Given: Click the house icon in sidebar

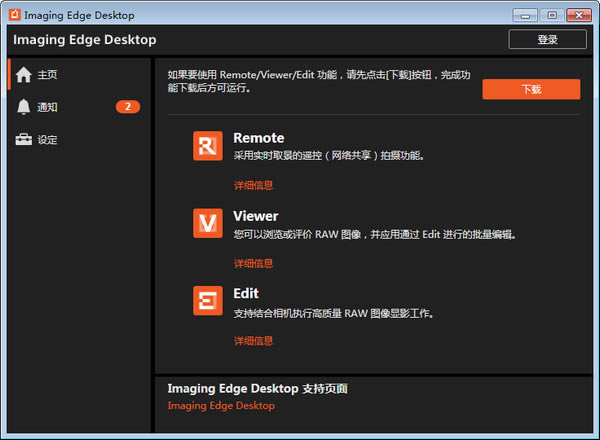Looking at the screenshot, I should tap(24, 74).
